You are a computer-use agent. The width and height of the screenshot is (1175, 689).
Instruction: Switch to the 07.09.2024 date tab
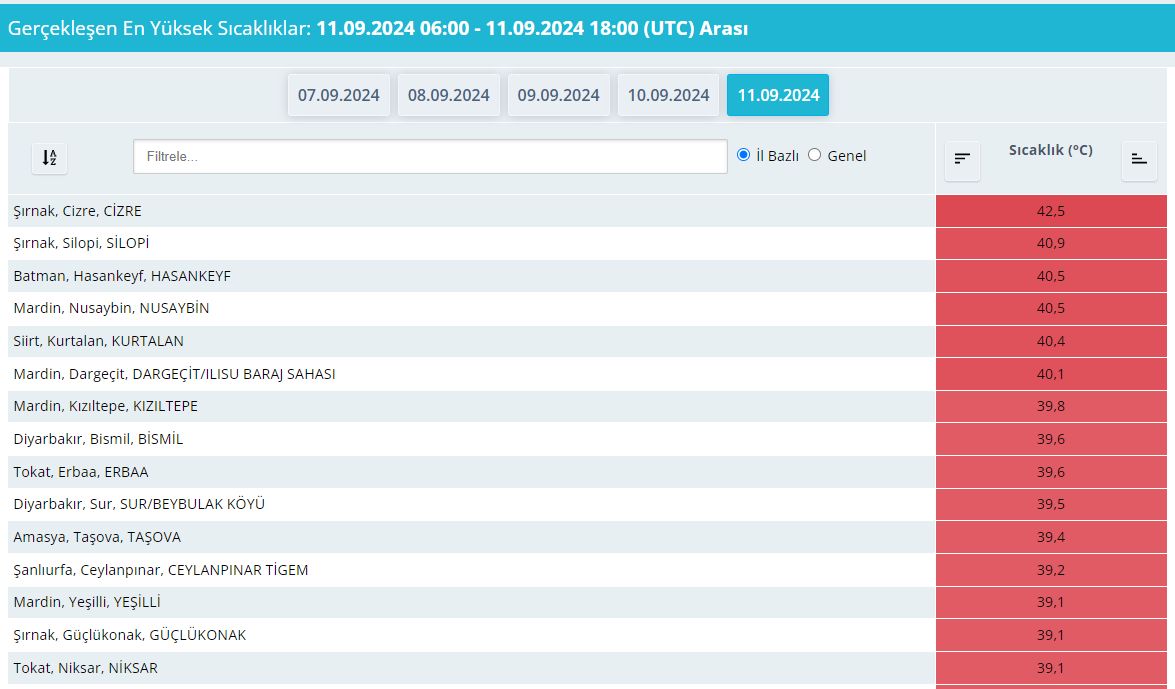coord(338,95)
